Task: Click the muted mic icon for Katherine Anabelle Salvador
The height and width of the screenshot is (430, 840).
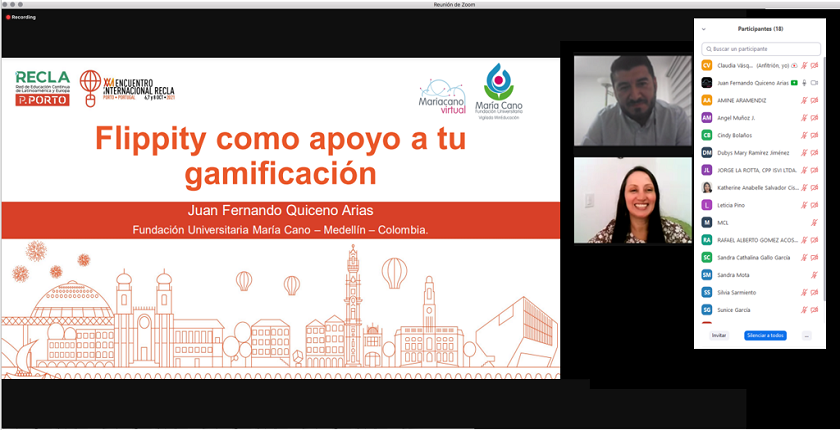Action: point(804,187)
